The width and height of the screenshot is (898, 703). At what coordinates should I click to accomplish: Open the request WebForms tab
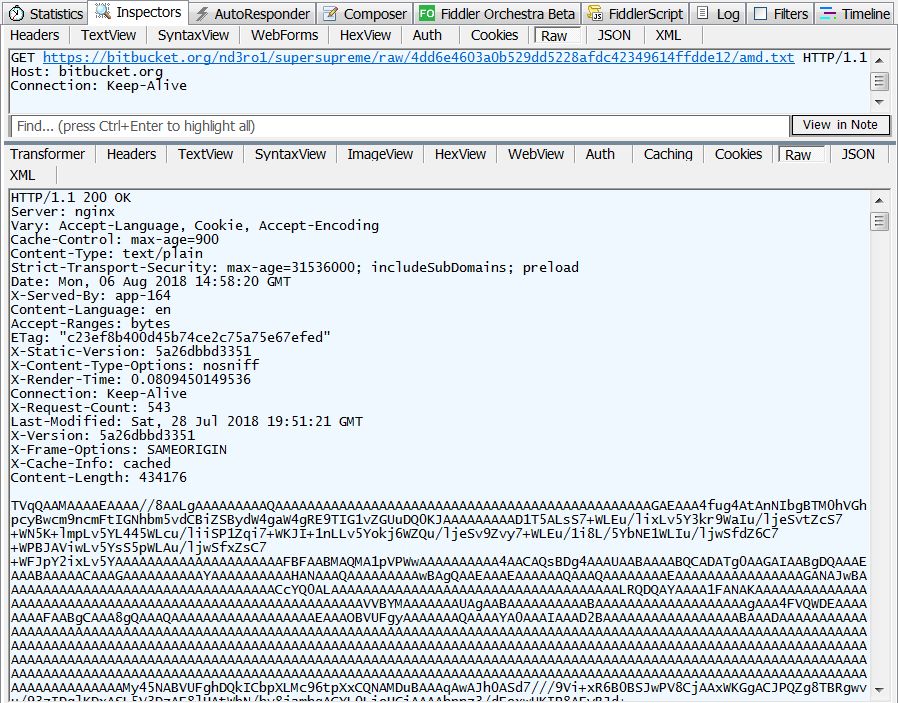[x=284, y=35]
